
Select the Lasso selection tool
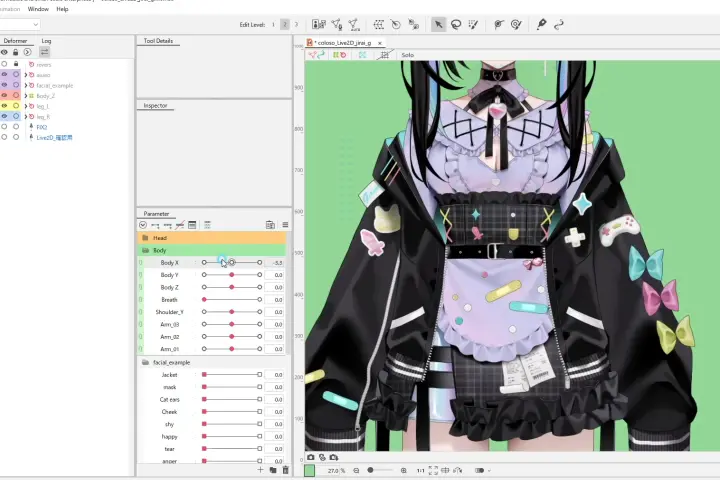click(456, 24)
